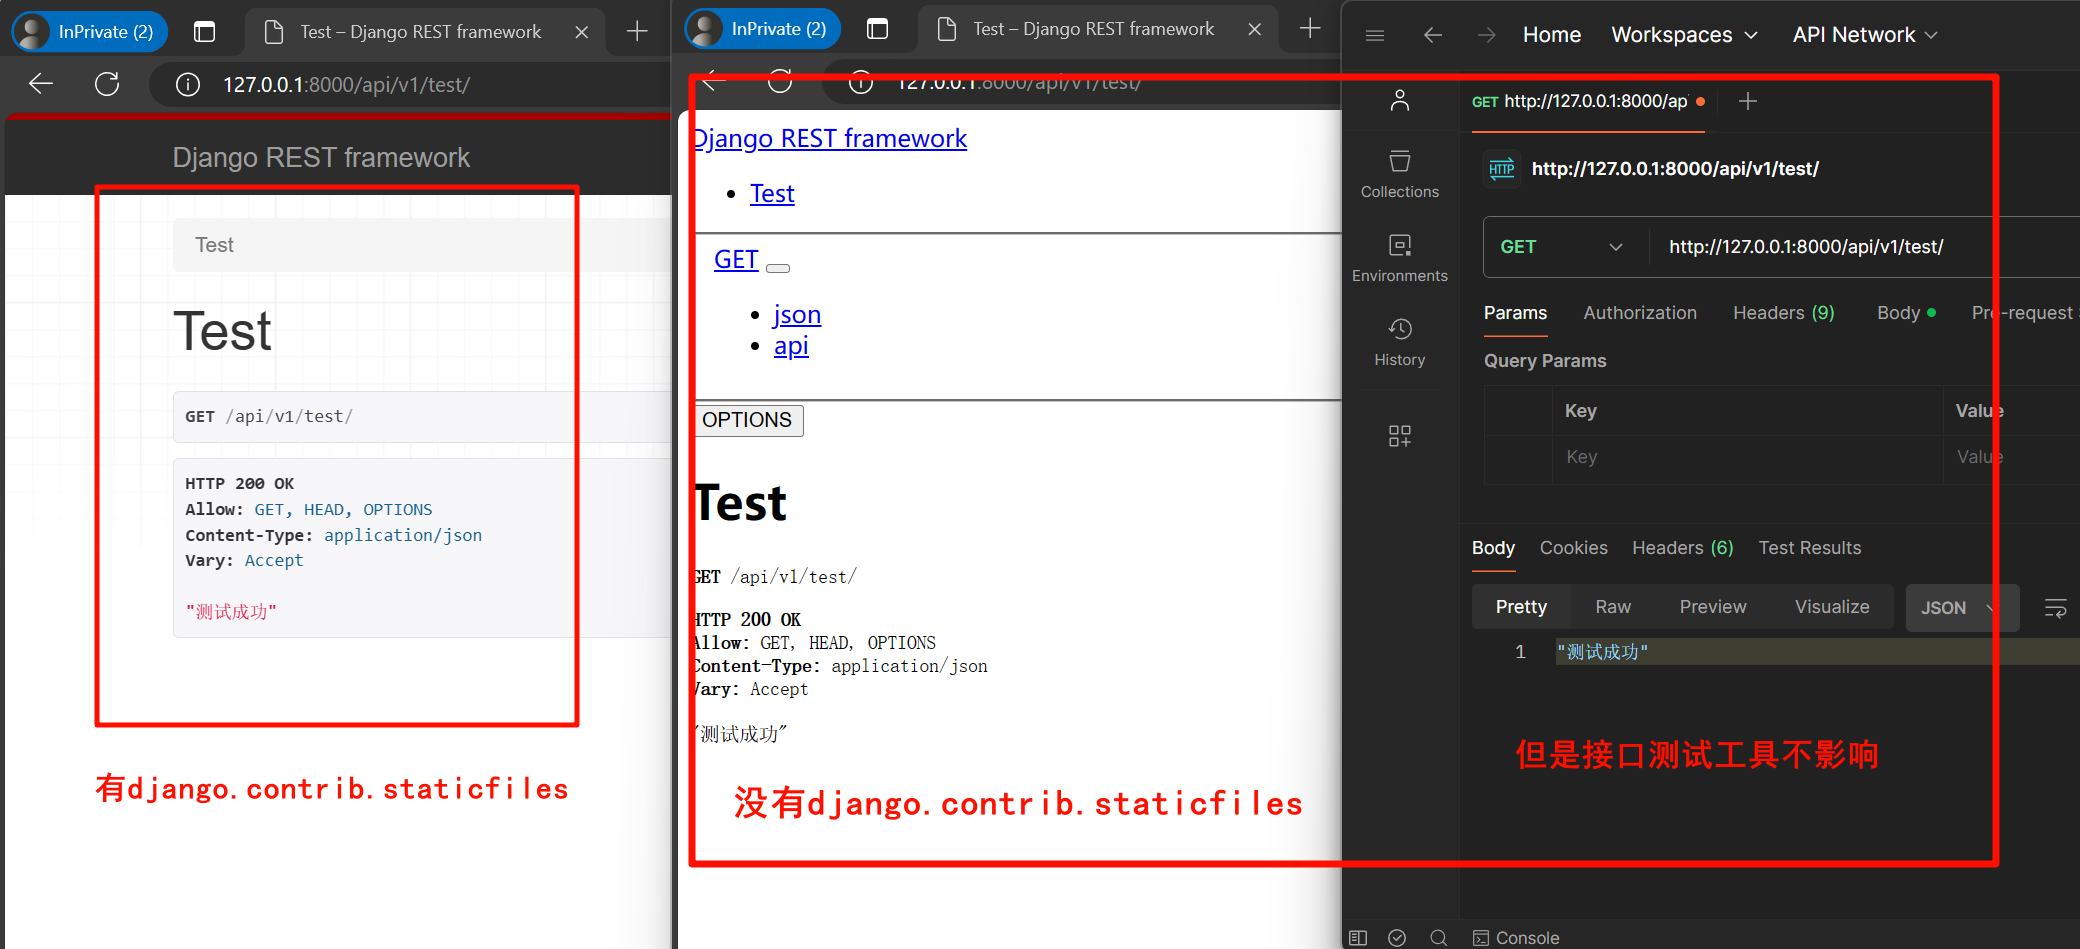Select the middle browser's Test tab
This screenshot has height=949, width=2080.
pyautogui.click(x=1095, y=29)
